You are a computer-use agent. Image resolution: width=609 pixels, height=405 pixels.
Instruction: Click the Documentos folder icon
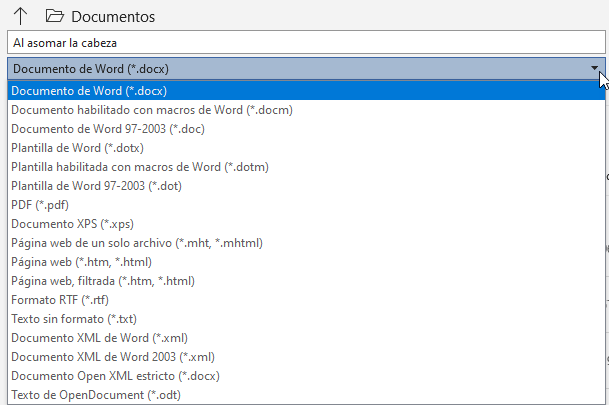[x=55, y=16]
